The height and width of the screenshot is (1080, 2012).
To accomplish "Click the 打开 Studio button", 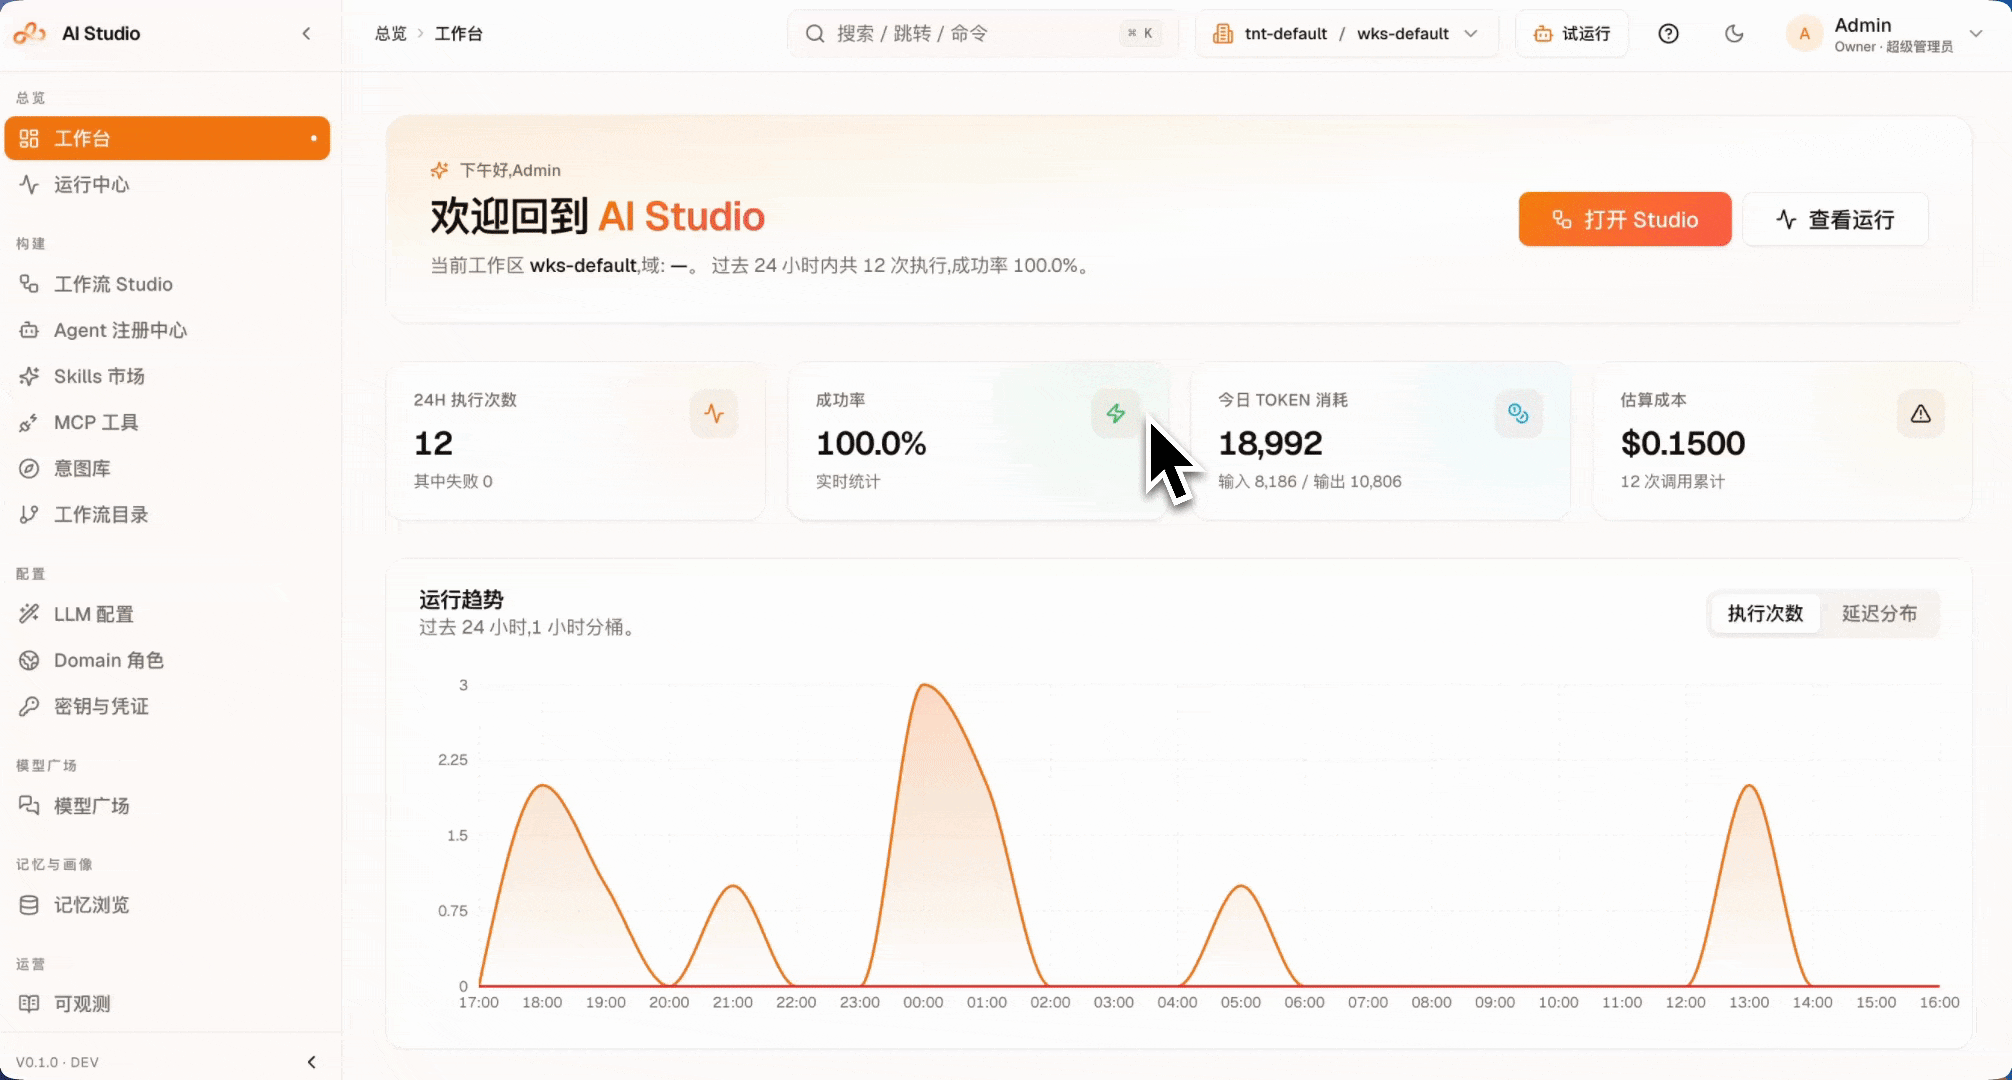I will 1625,219.
